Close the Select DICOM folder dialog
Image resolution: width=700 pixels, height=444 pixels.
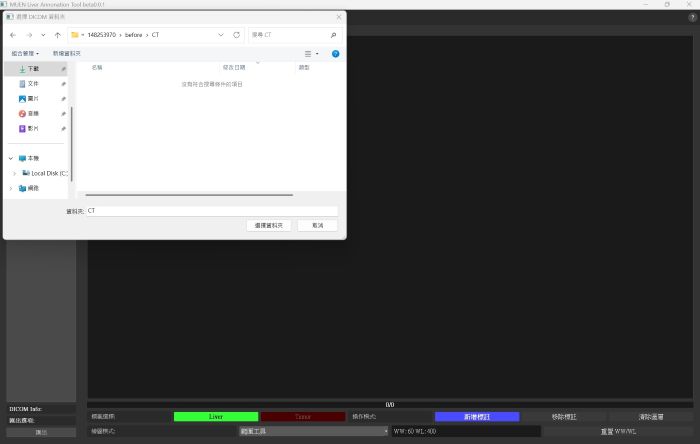(338, 17)
